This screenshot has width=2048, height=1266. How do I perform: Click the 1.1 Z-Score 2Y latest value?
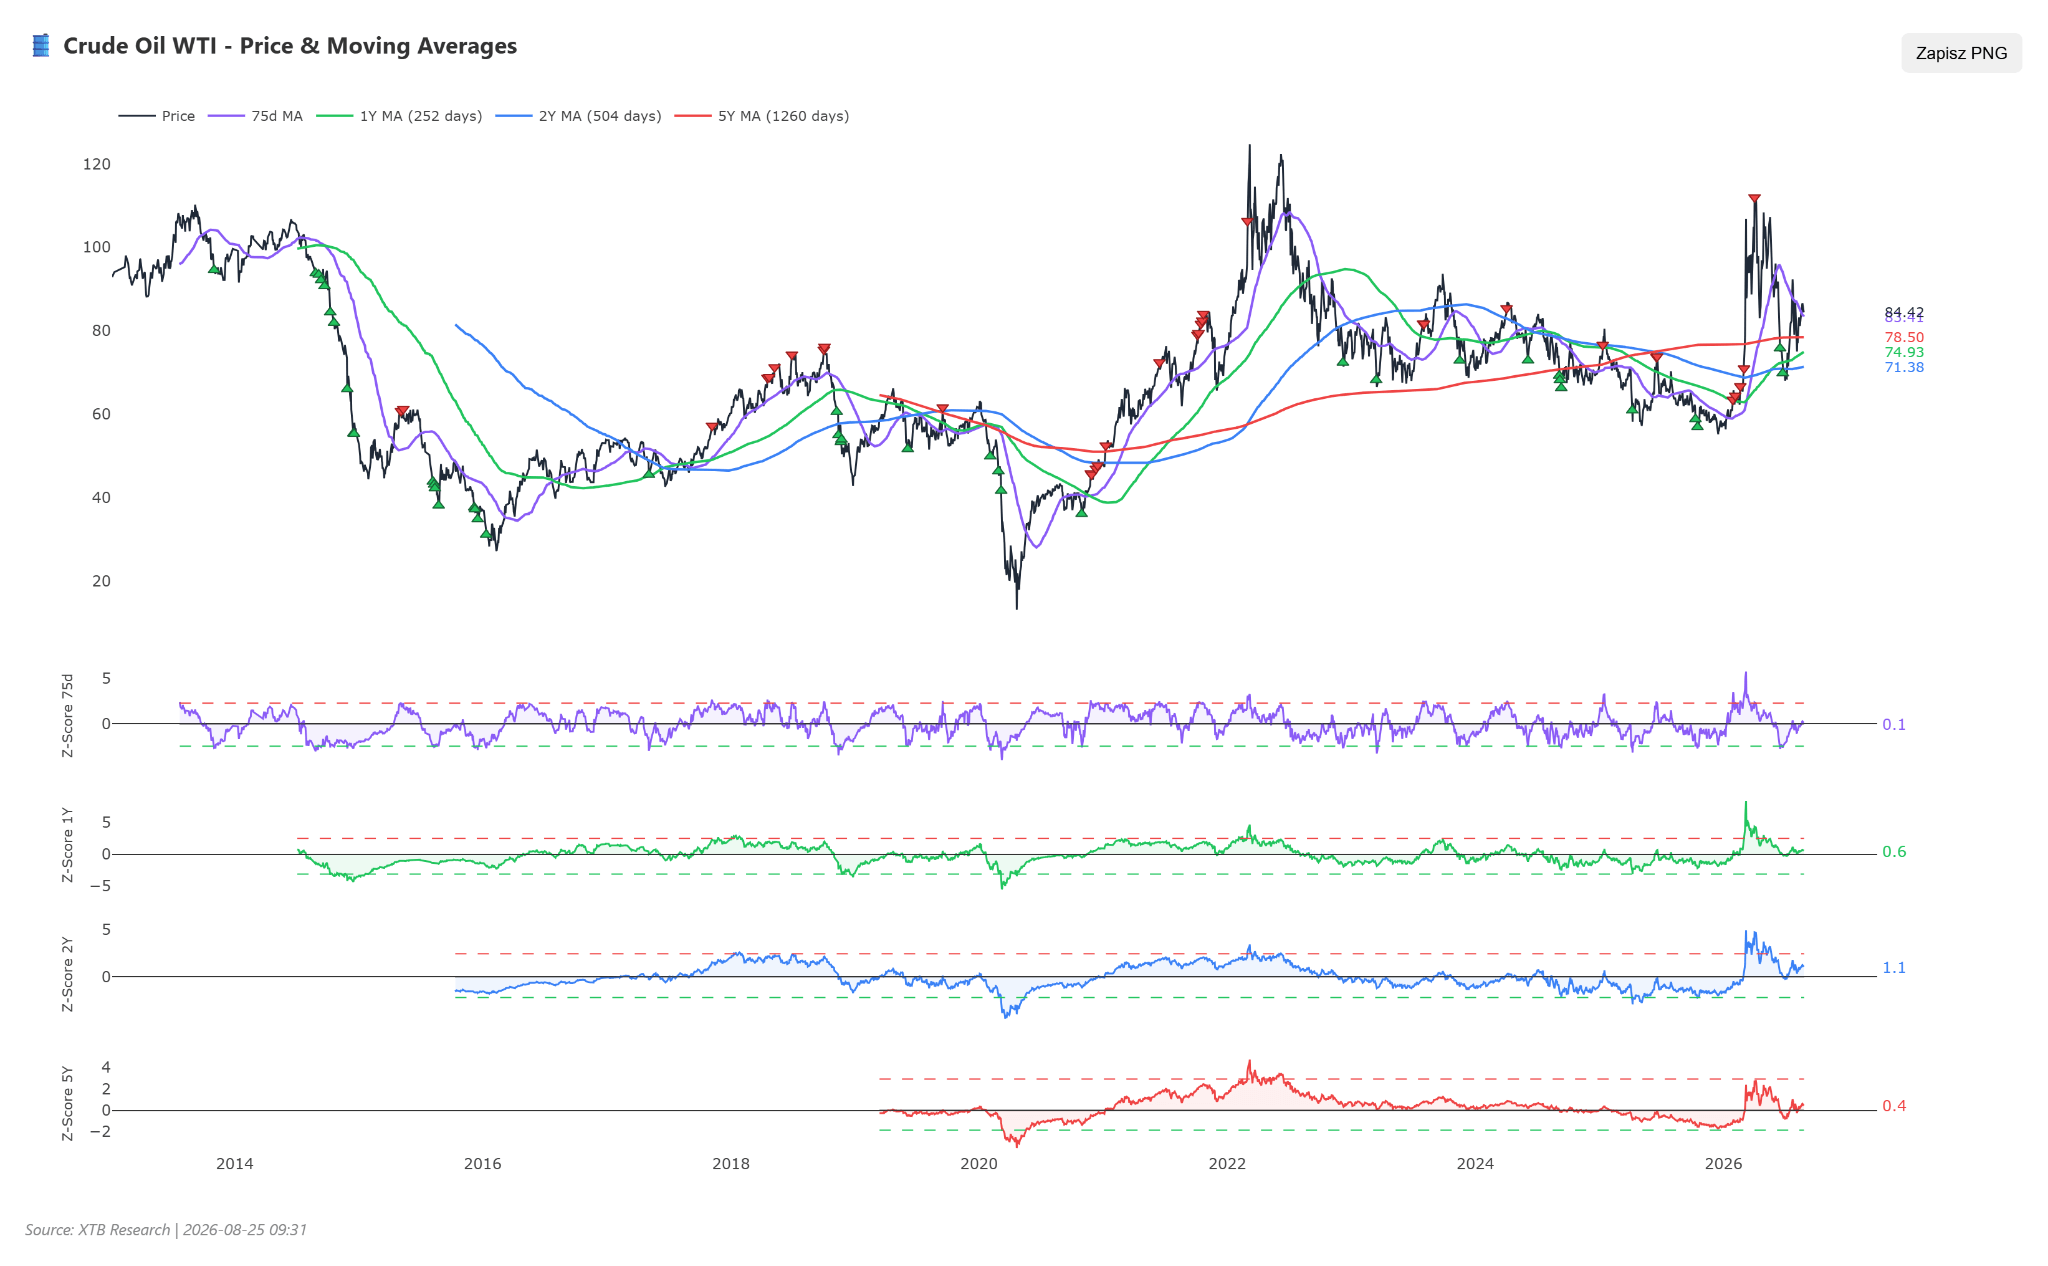pos(1894,968)
